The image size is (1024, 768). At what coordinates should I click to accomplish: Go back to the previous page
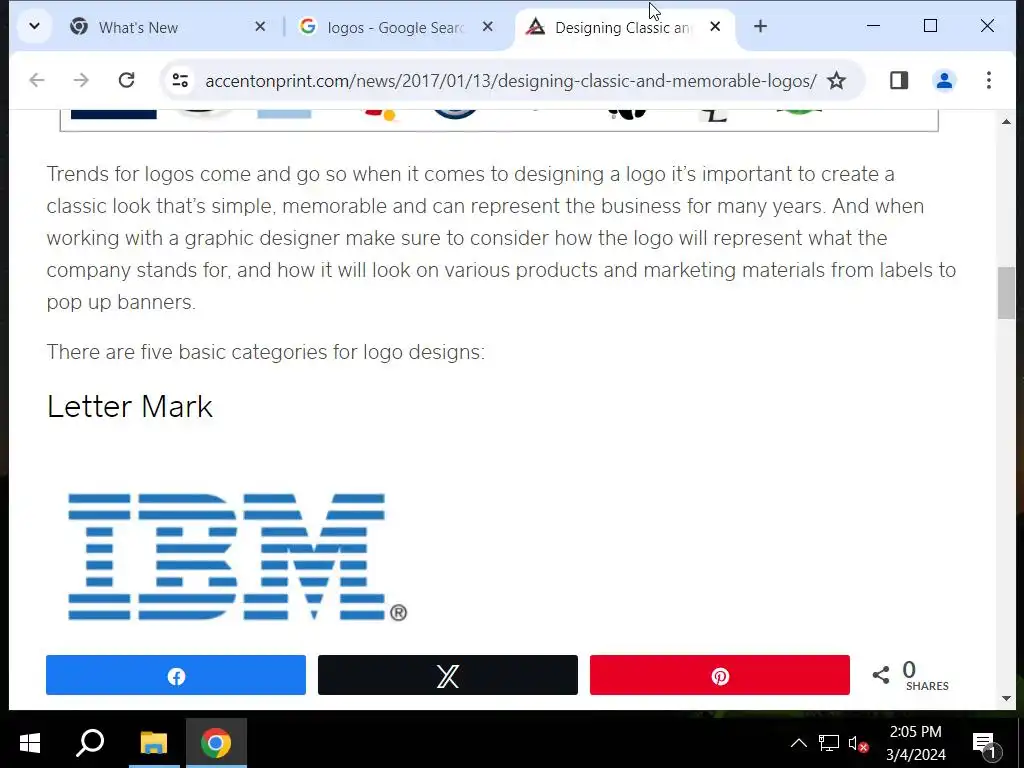37,80
